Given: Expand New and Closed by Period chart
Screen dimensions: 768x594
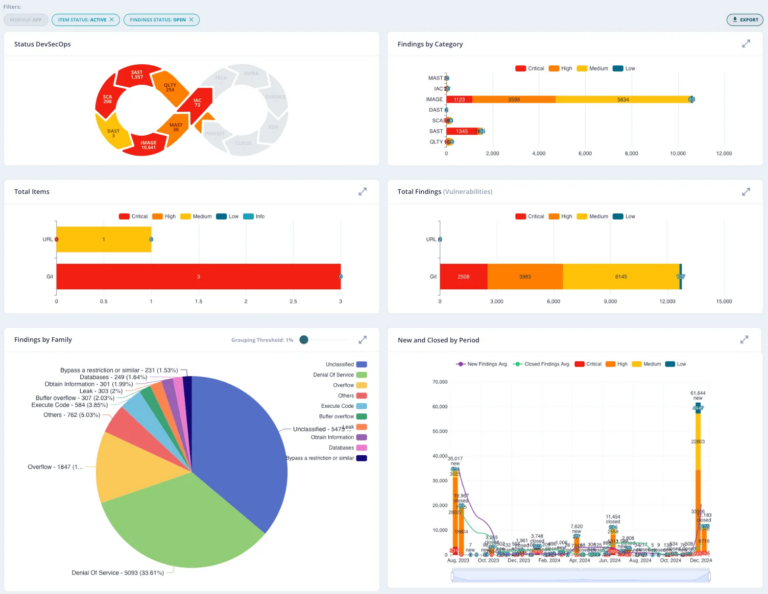Looking at the screenshot, I should click(744, 339).
